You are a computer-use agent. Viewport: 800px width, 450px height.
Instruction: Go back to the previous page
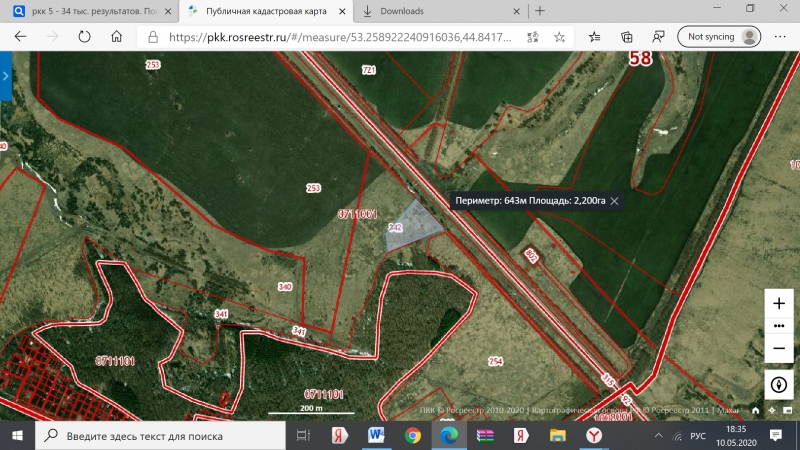coord(20,37)
